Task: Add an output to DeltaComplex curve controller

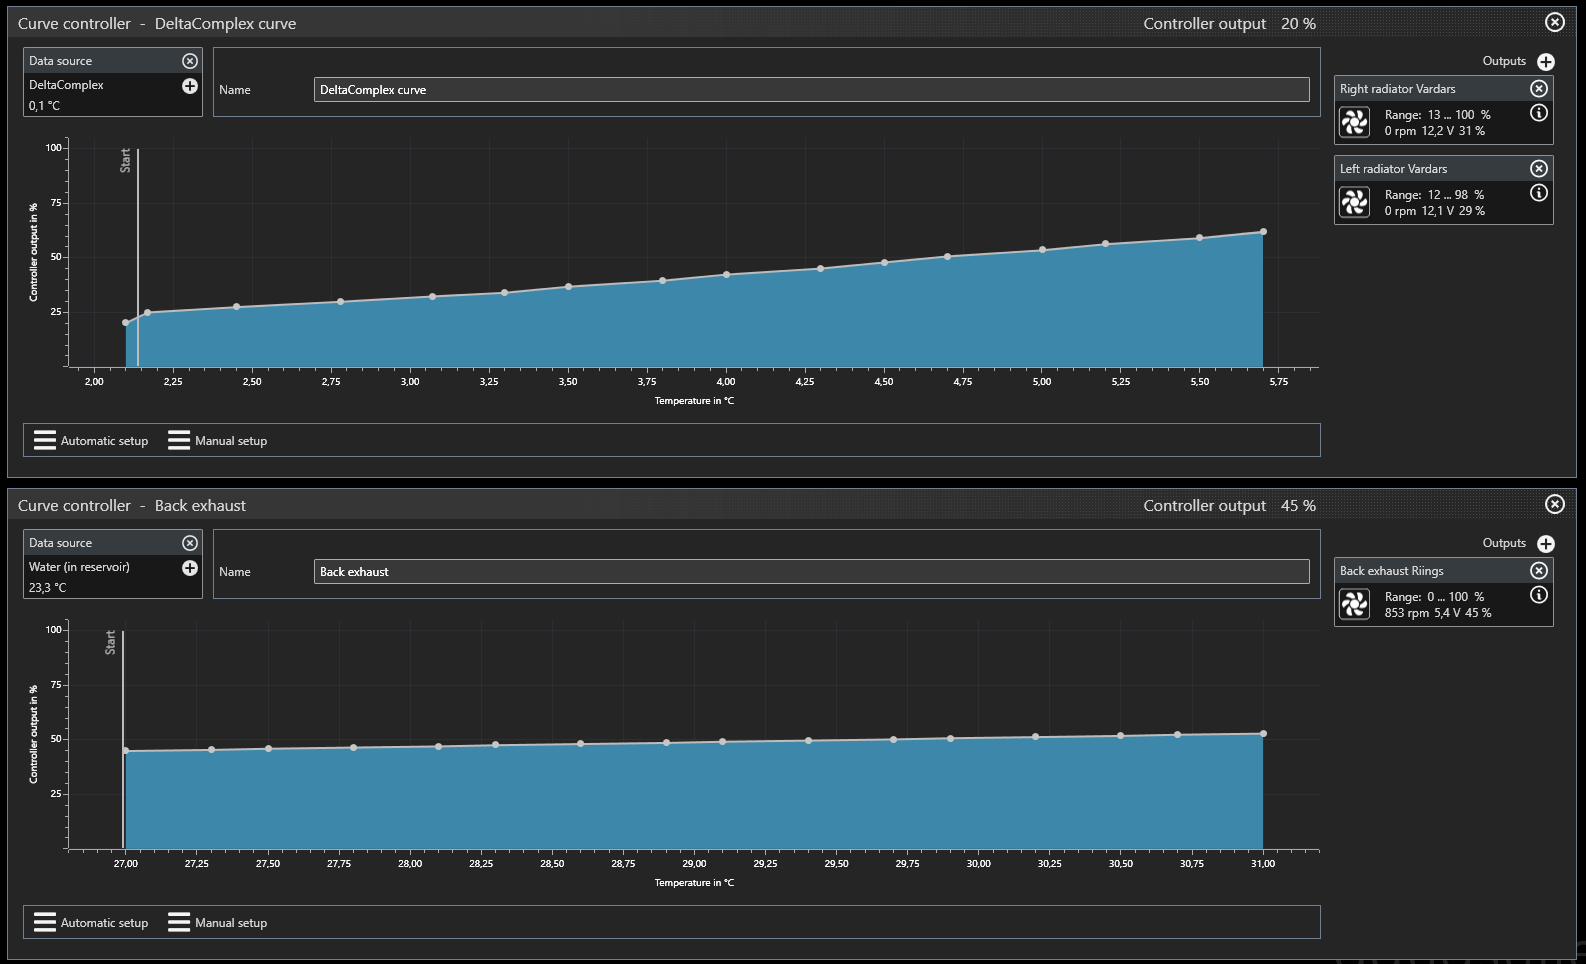Action: point(1546,62)
